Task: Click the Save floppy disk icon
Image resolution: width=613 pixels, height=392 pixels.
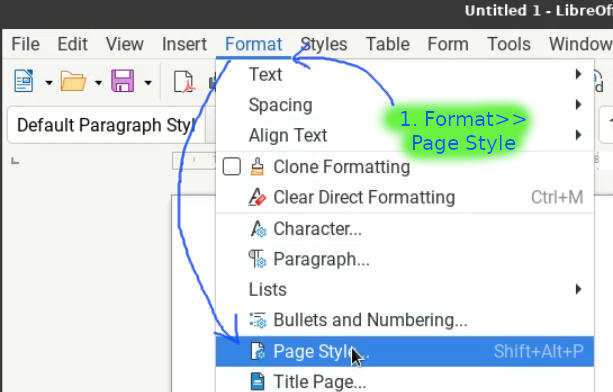Action: [x=123, y=81]
